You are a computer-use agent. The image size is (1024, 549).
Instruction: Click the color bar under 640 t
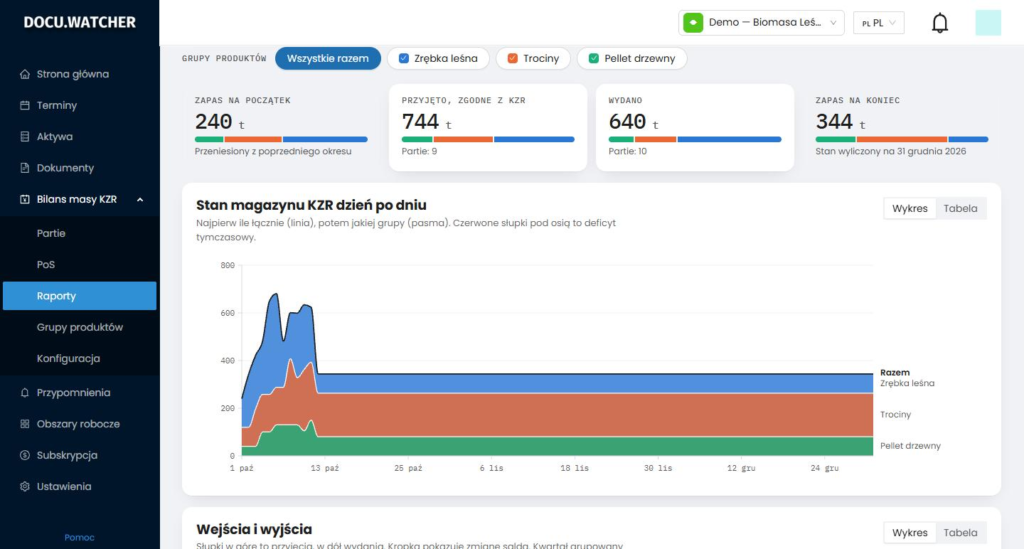click(695, 139)
